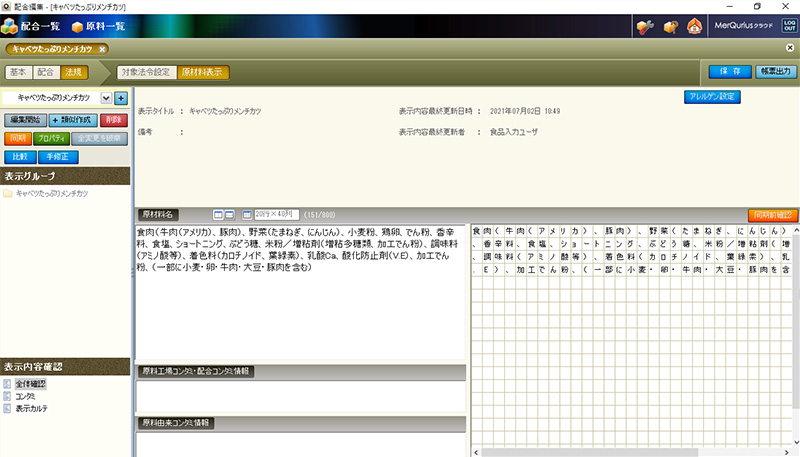Image resolution: width=800 pixels, height=457 pixels.
Task: Click the package box icon in header
Action: (x=670, y=25)
